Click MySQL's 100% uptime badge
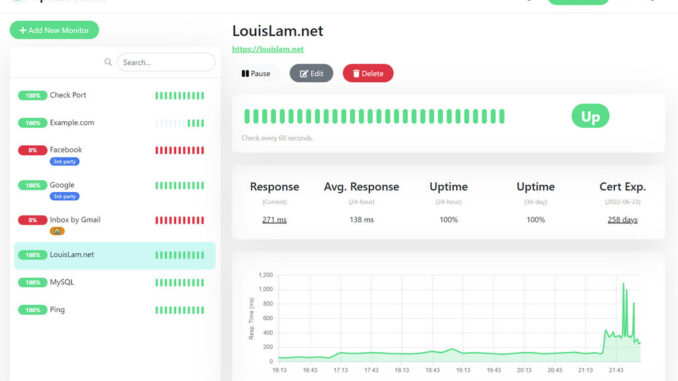This screenshot has width=678, height=381. pos(32,282)
